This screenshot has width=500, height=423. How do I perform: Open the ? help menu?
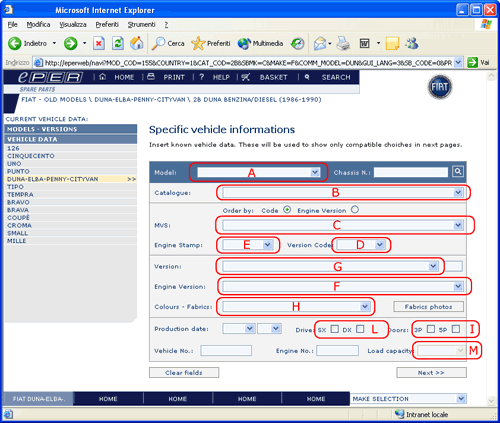click(166, 25)
